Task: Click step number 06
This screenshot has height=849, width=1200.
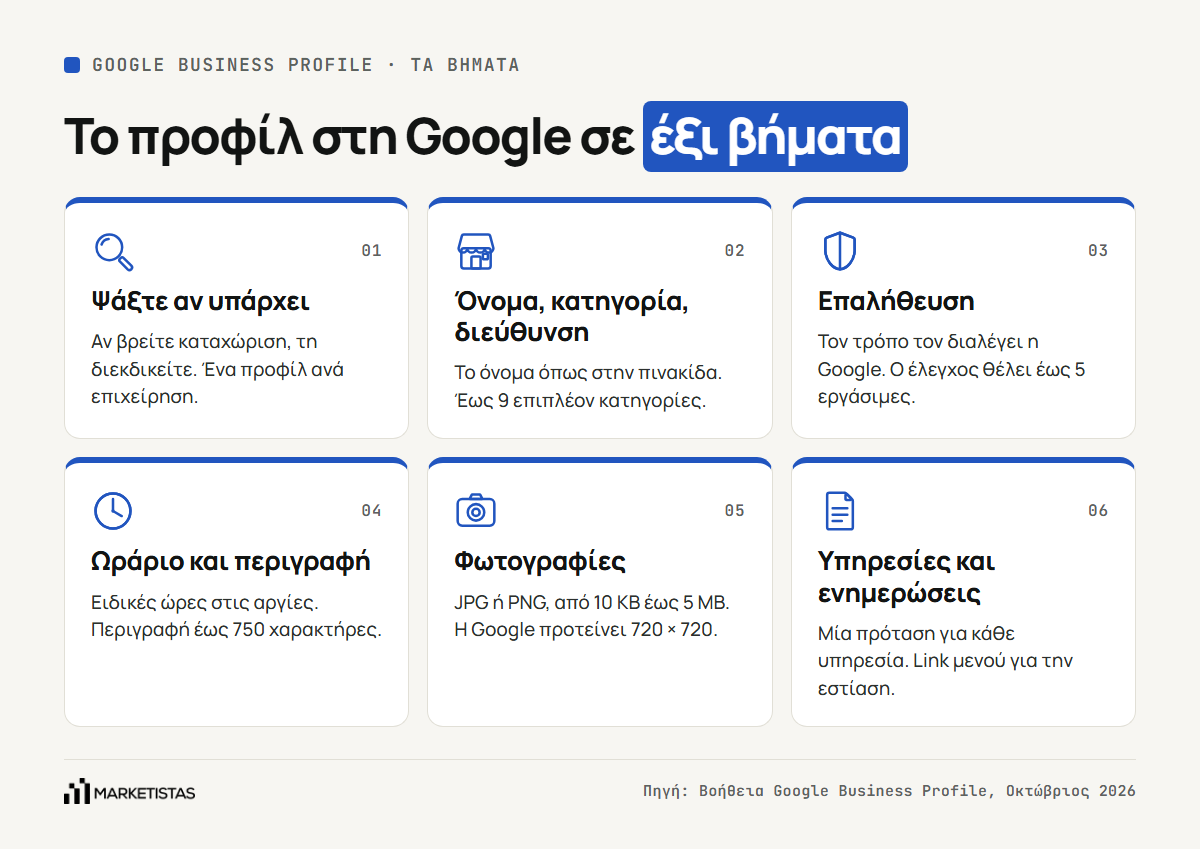Action: (x=1098, y=511)
